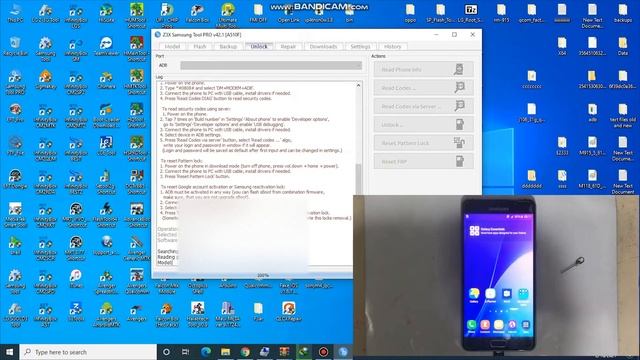Open the SP_Flash_To folder icon

click(440, 13)
